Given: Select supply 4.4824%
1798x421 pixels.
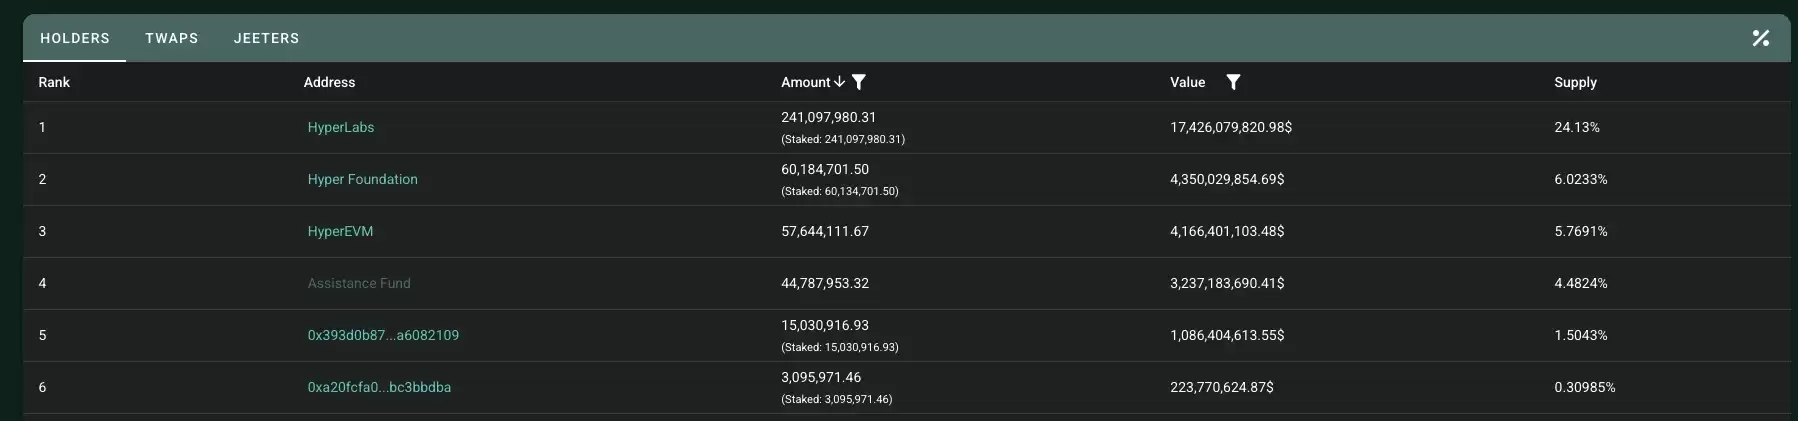Looking at the screenshot, I should click(1581, 283).
